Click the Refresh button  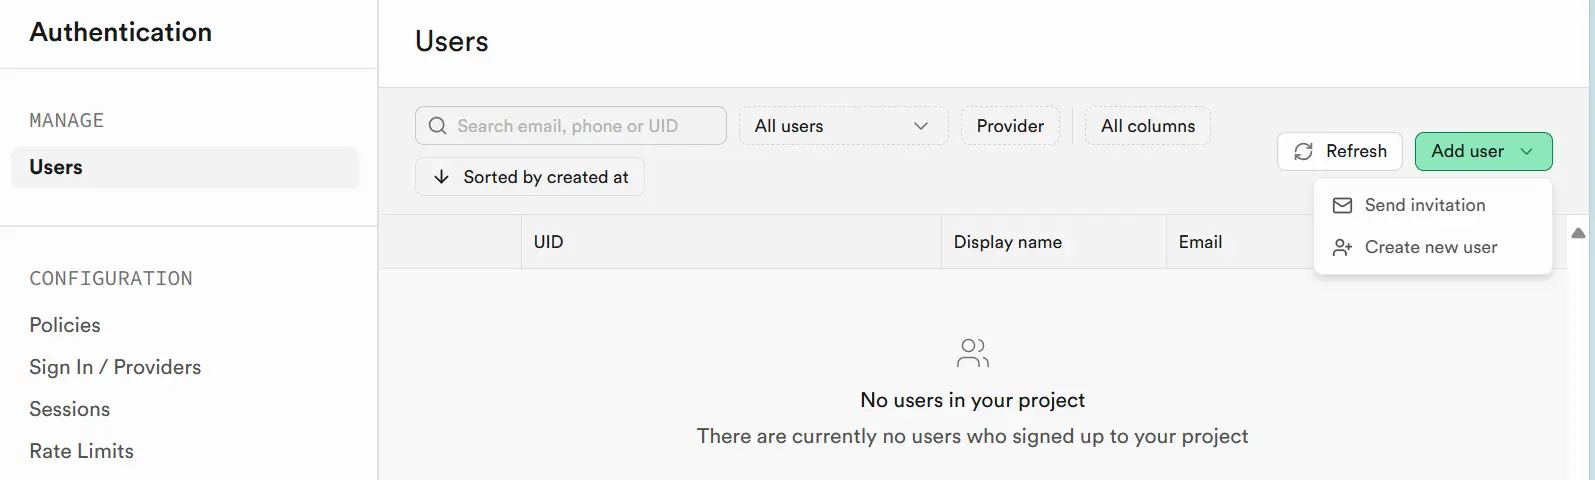[1340, 151]
